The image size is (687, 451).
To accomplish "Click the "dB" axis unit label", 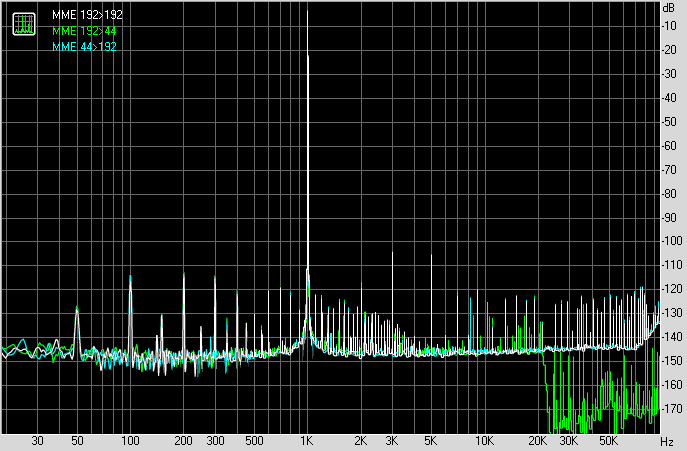I will click(669, 8).
